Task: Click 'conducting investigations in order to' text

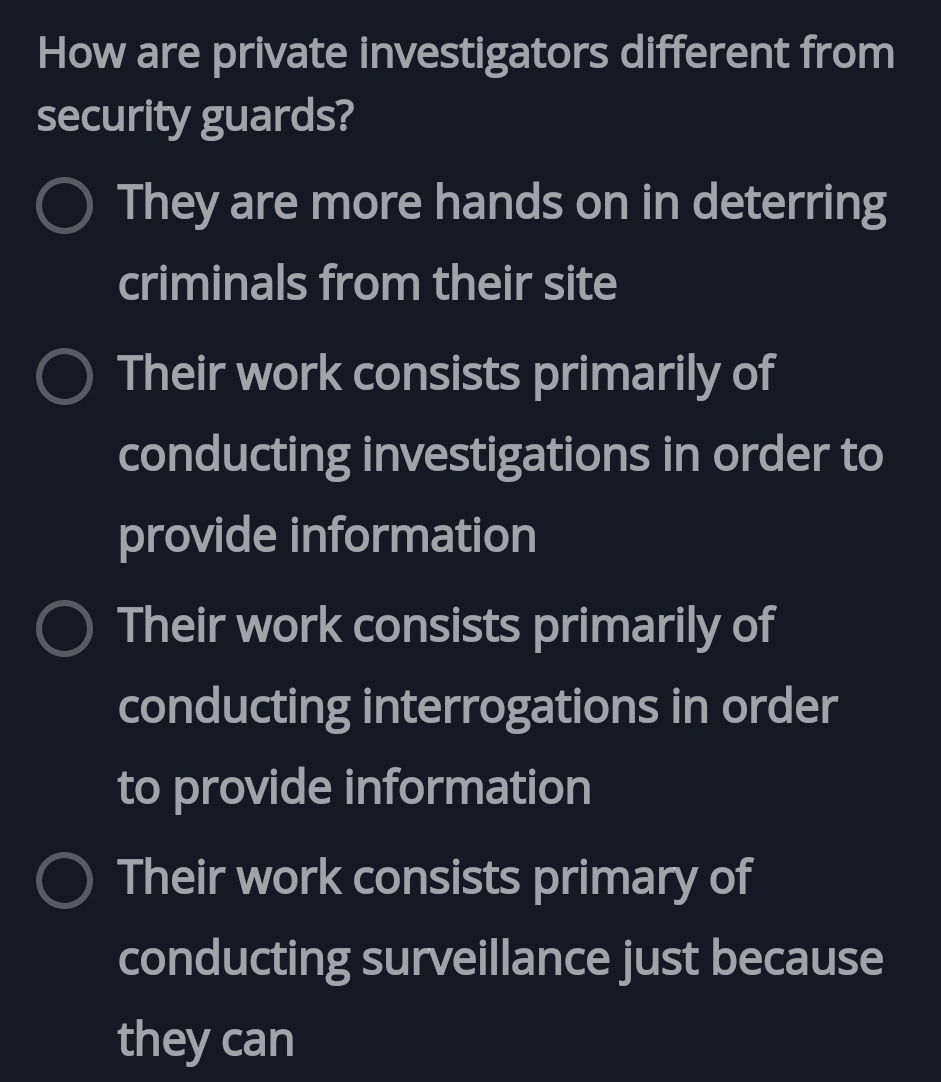Action: point(500,455)
